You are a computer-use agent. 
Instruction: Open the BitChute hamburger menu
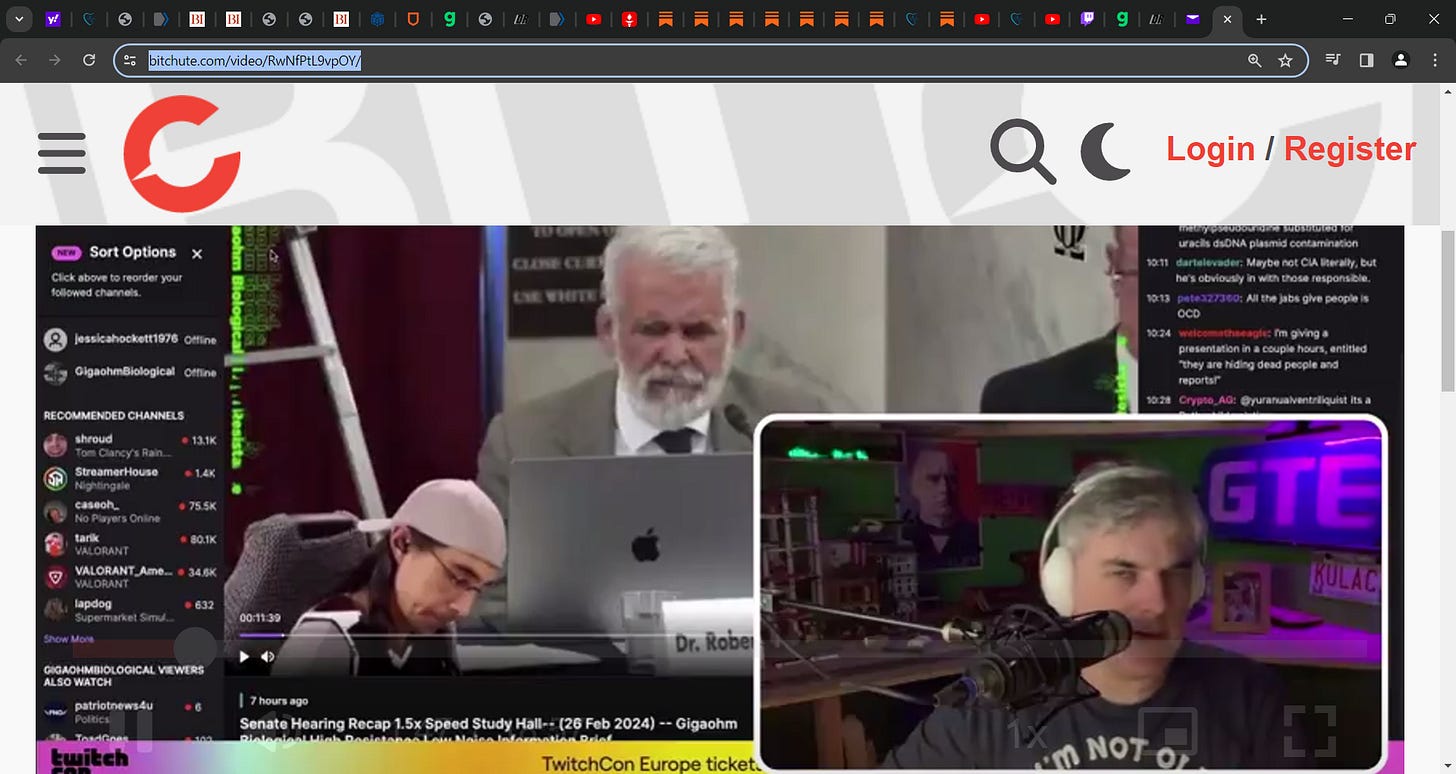click(x=62, y=153)
